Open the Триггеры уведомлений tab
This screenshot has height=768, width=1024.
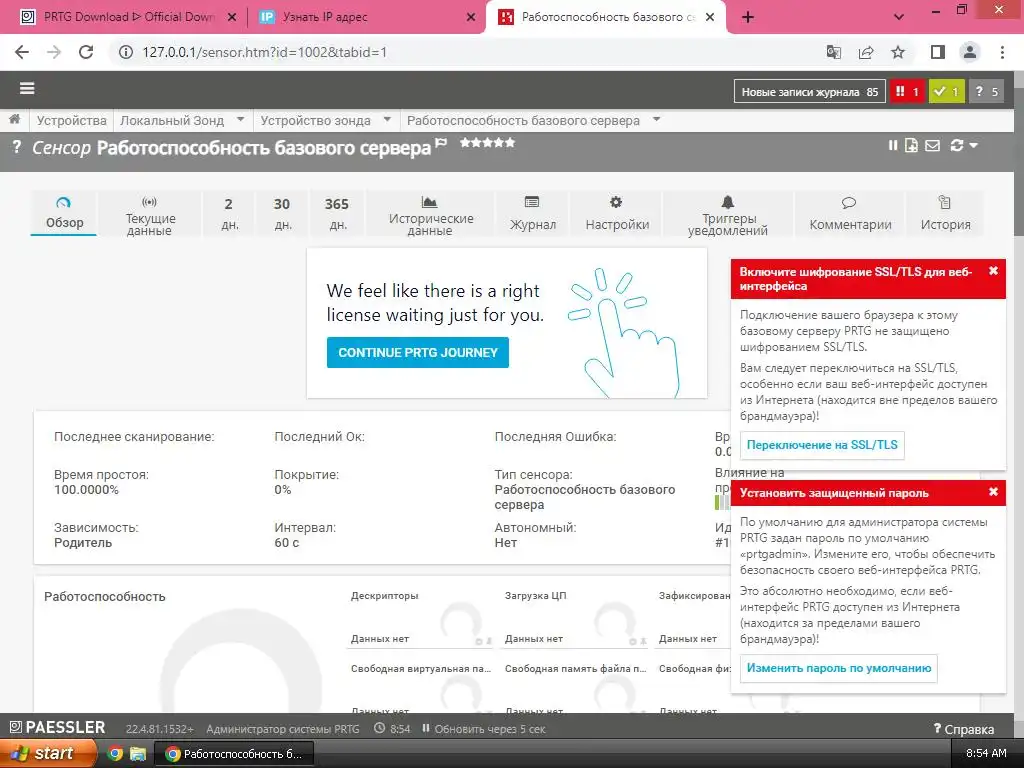tap(728, 213)
